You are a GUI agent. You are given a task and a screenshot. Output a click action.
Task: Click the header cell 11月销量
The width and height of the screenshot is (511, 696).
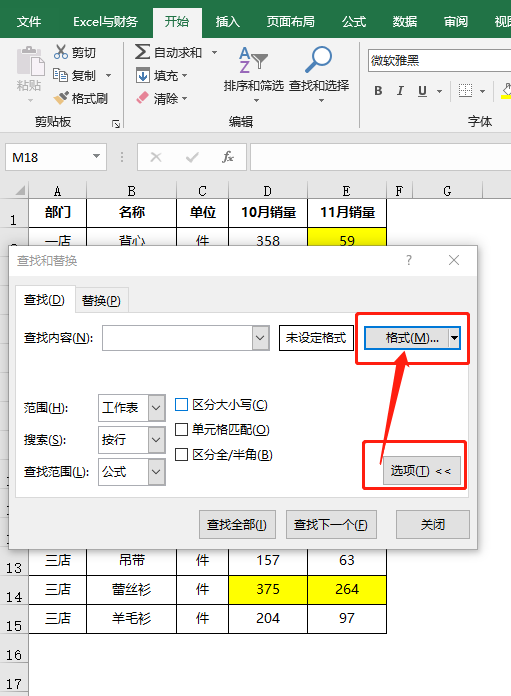pyautogui.click(x=347, y=213)
